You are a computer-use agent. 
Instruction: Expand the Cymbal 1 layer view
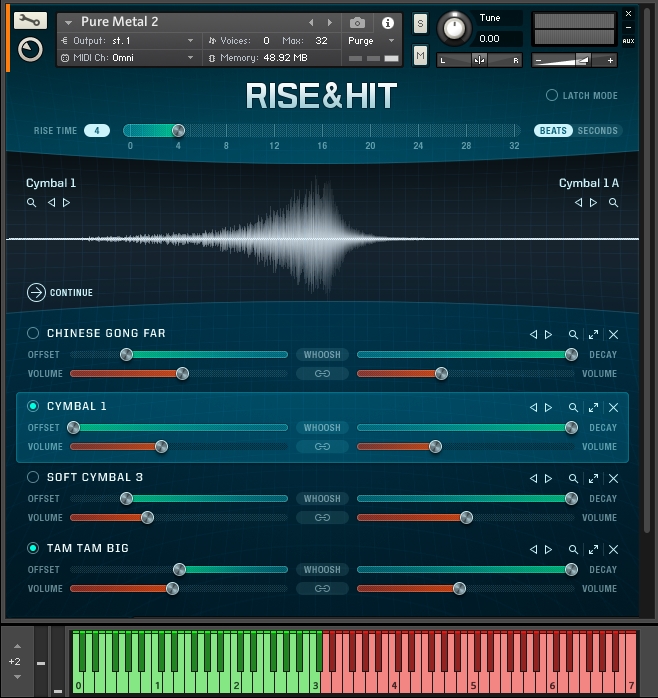(x=593, y=407)
